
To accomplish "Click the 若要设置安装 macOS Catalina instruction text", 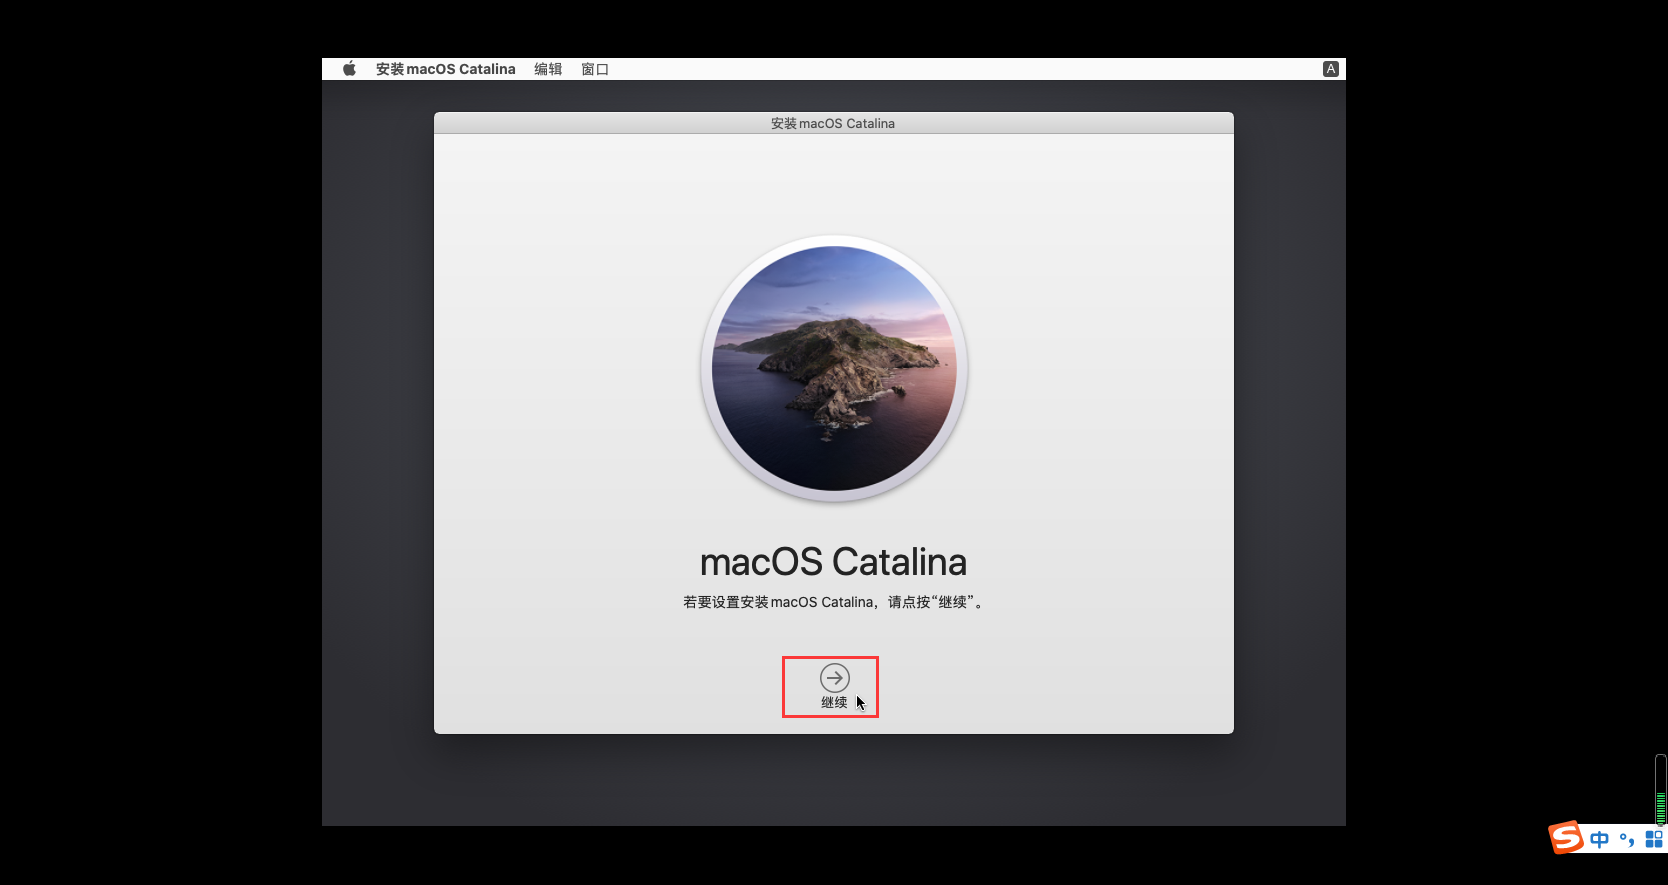I will (833, 602).
